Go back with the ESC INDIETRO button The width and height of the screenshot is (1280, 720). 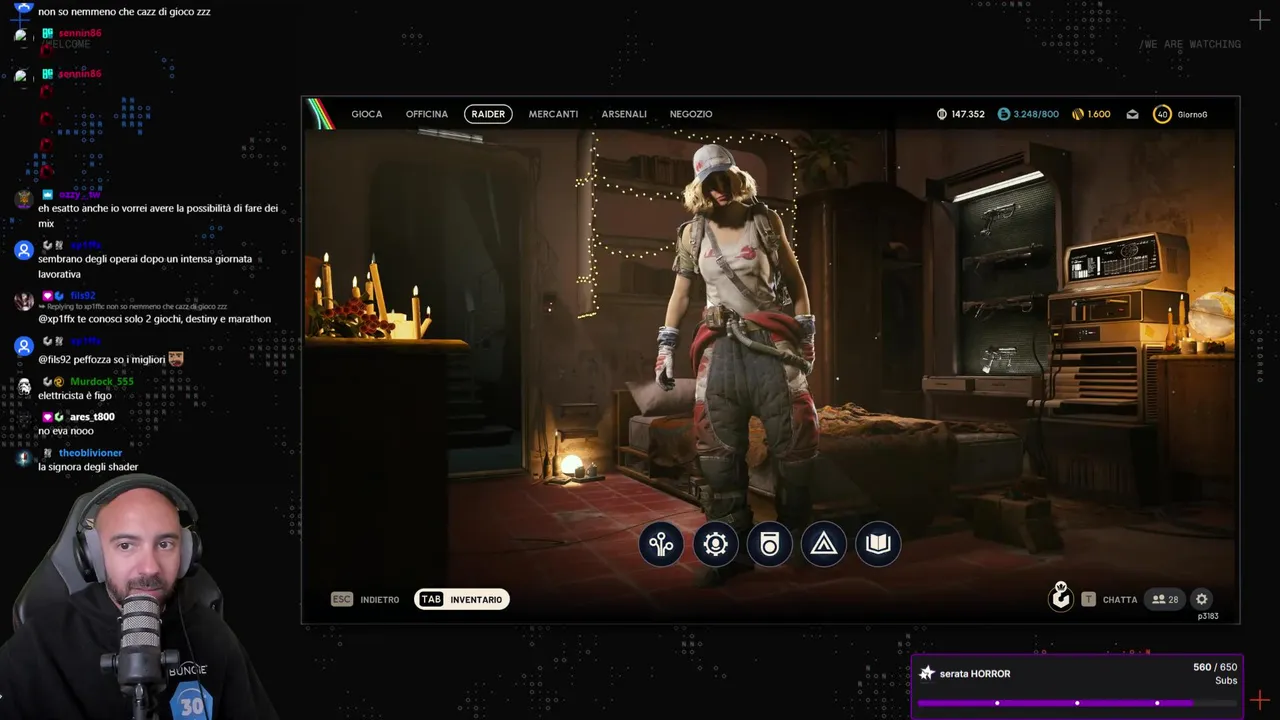[x=366, y=599]
